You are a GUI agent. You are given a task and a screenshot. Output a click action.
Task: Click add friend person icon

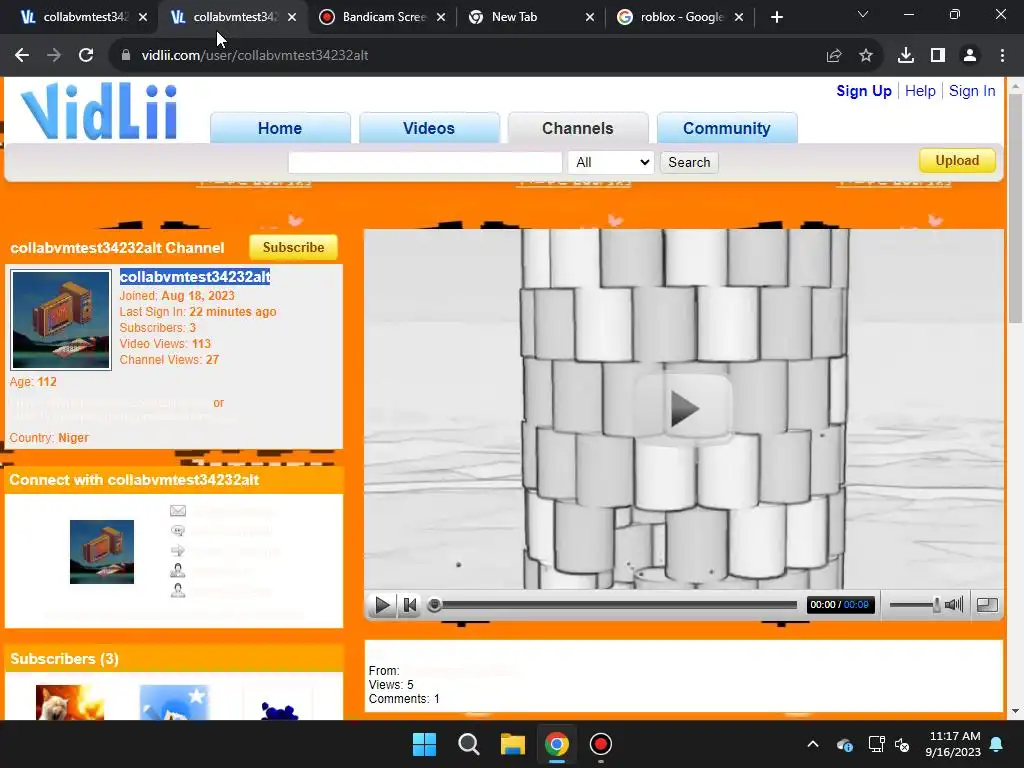tap(178, 571)
